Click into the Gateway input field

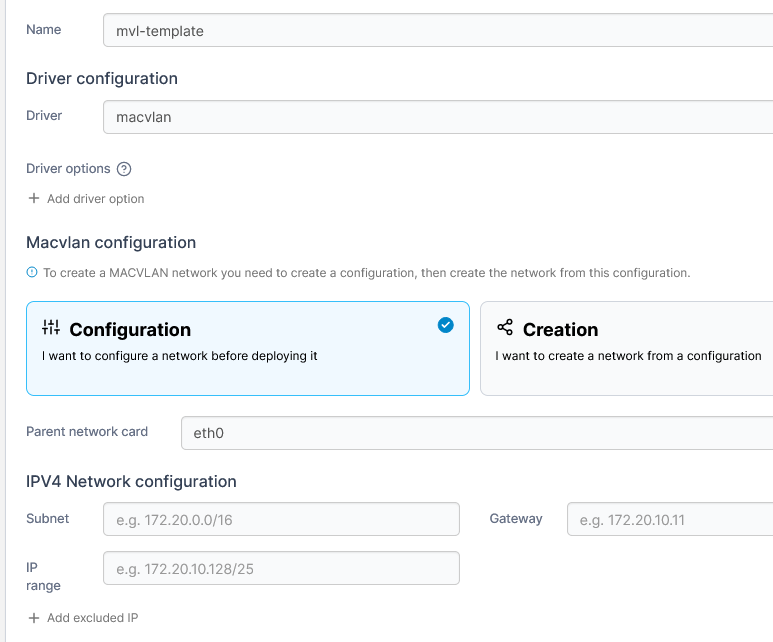click(670, 519)
